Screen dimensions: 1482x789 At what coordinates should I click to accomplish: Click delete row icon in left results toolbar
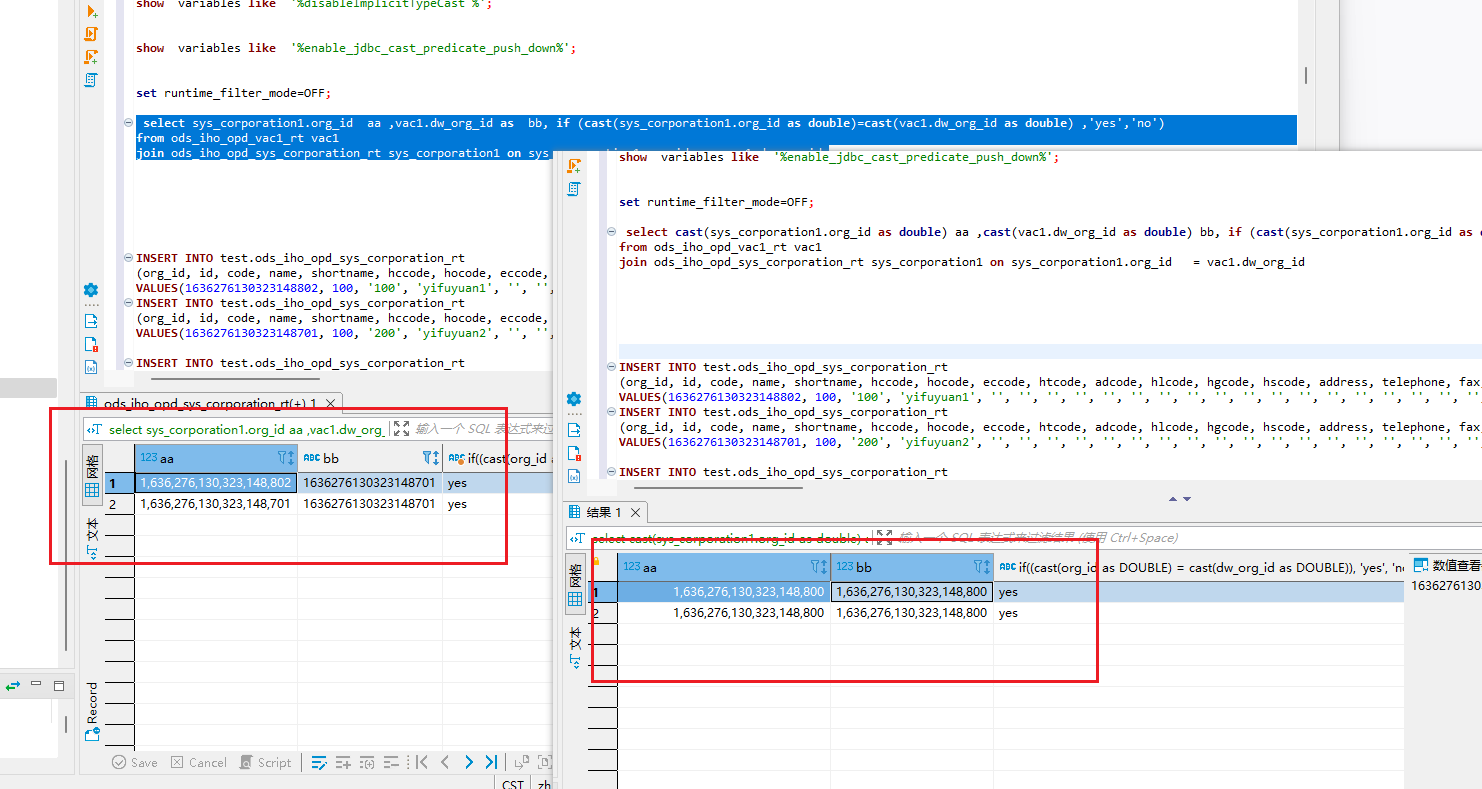pos(391,762)
